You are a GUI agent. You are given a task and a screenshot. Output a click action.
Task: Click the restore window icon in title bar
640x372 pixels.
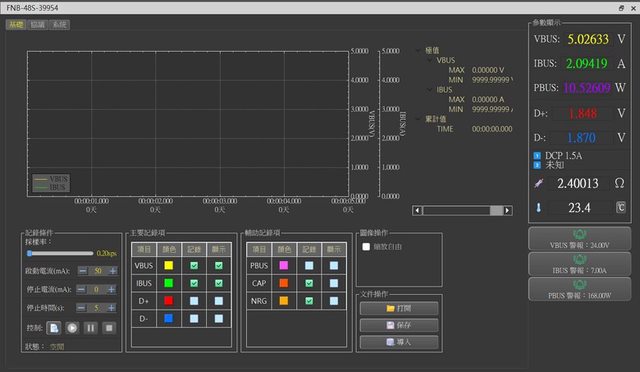(621, 8)
